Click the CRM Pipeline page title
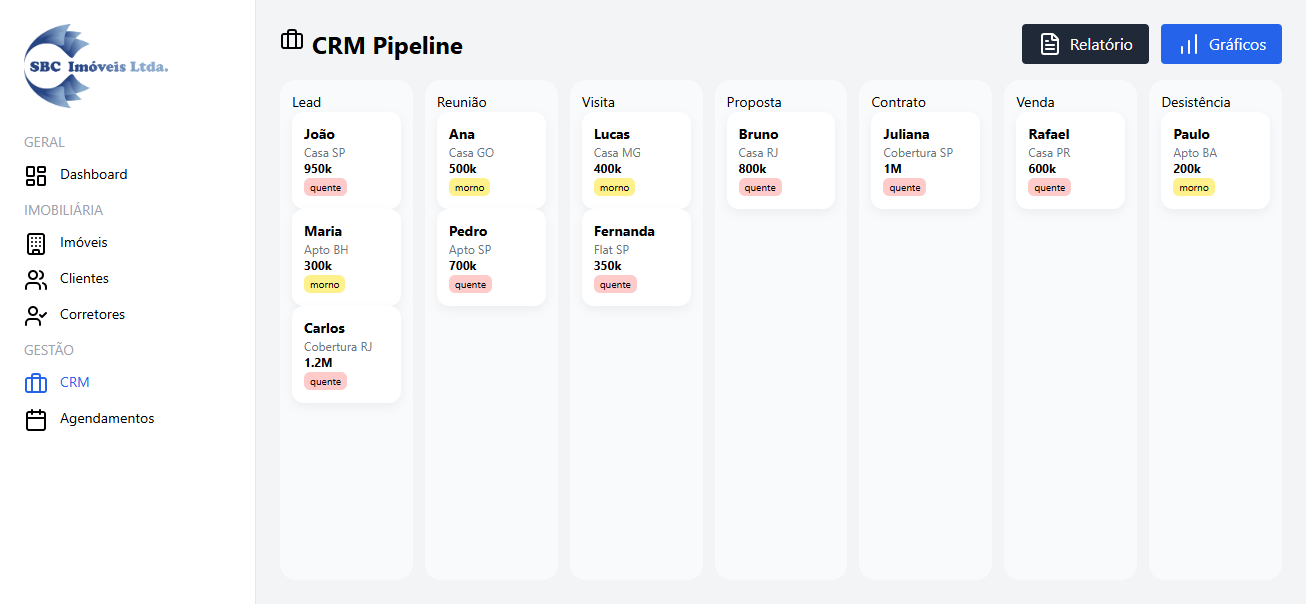 (387, 45)
